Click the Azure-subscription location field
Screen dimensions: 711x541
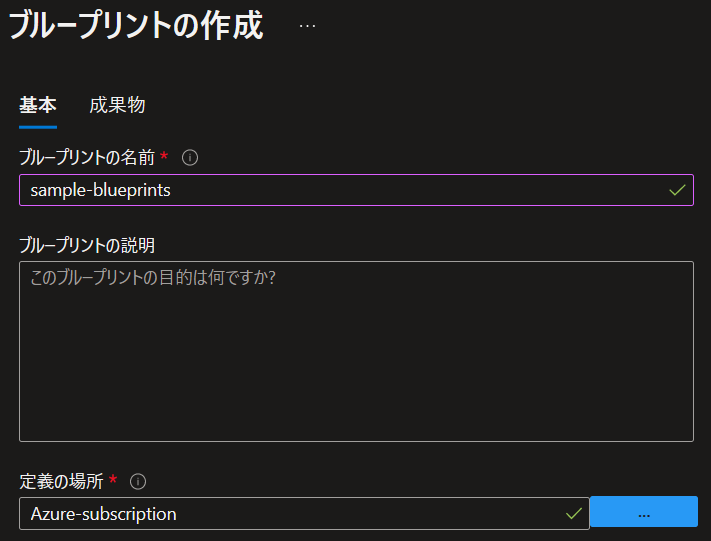point(304,513)
